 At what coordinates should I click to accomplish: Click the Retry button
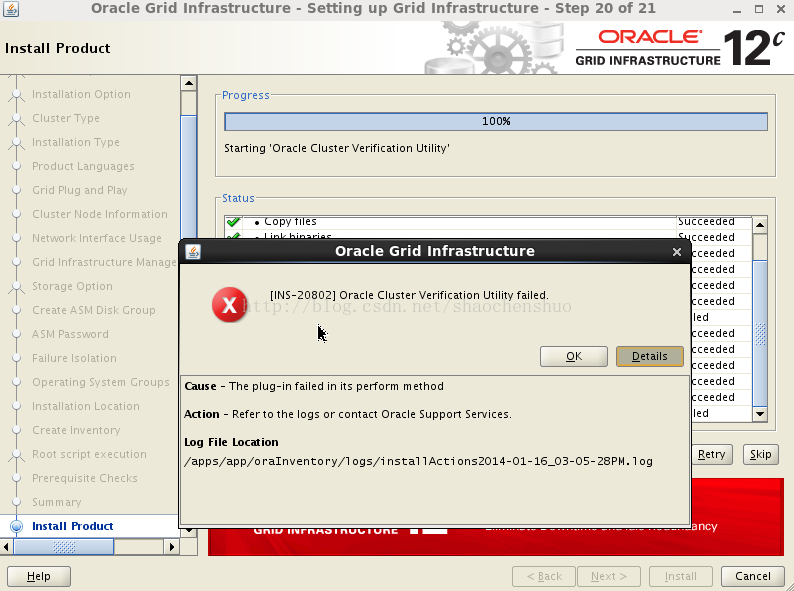711,454
